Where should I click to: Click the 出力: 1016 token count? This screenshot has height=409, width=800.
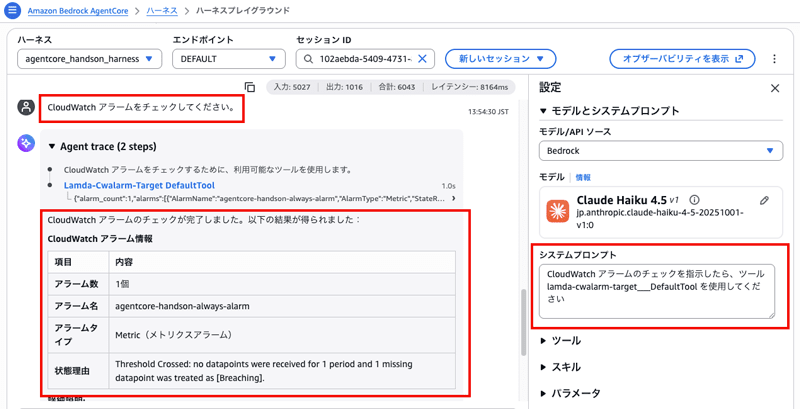344,87
